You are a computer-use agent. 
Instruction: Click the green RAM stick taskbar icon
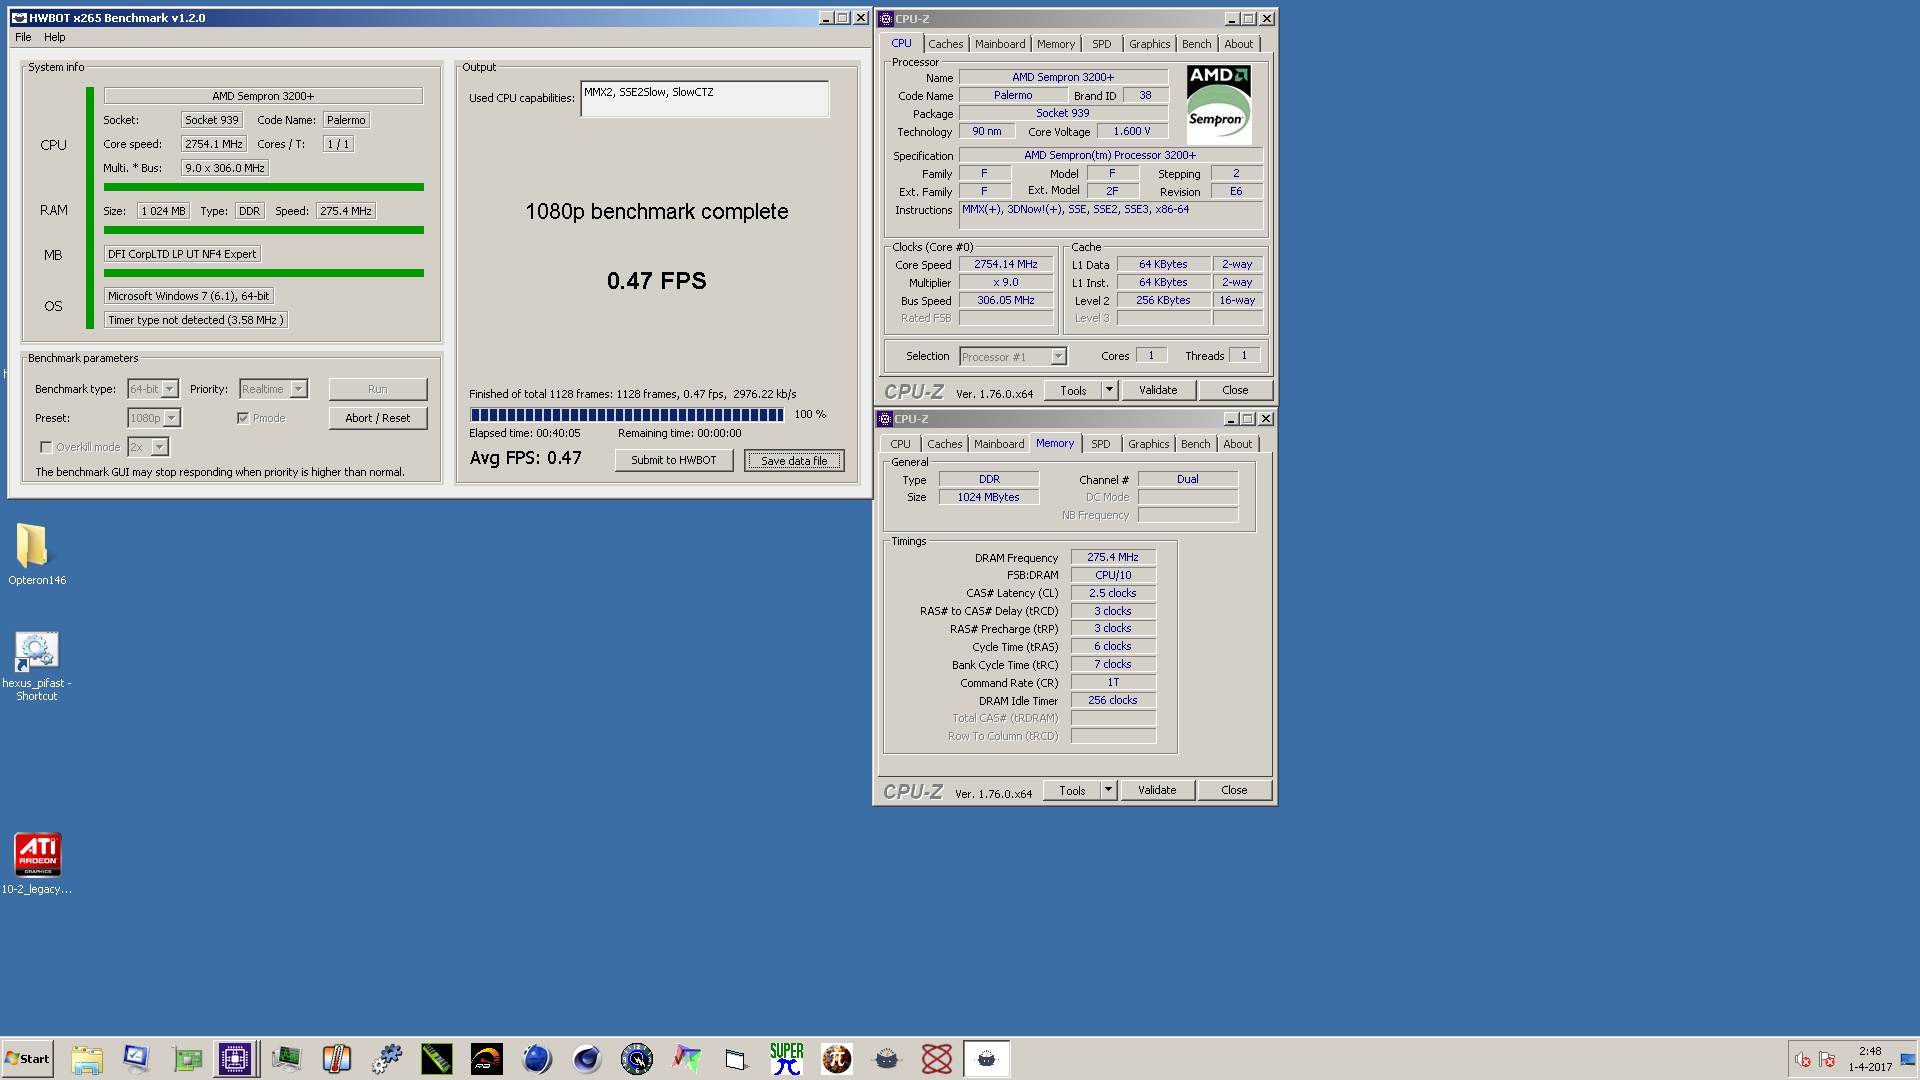pos(437,1059)
